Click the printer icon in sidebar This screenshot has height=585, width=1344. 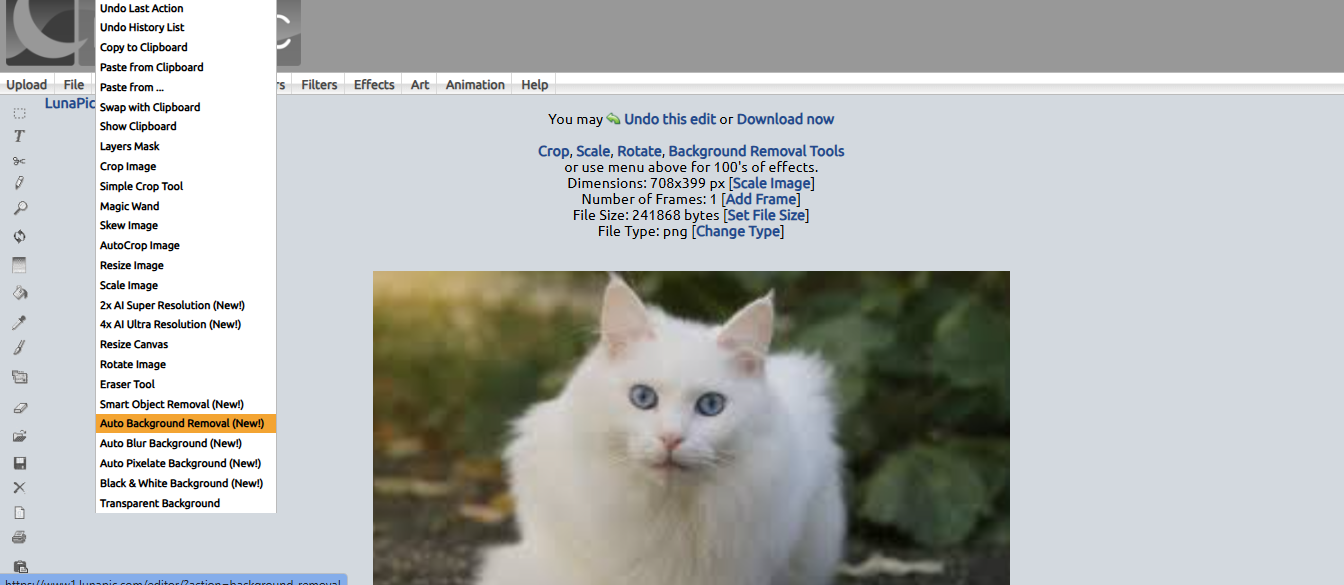19,537
